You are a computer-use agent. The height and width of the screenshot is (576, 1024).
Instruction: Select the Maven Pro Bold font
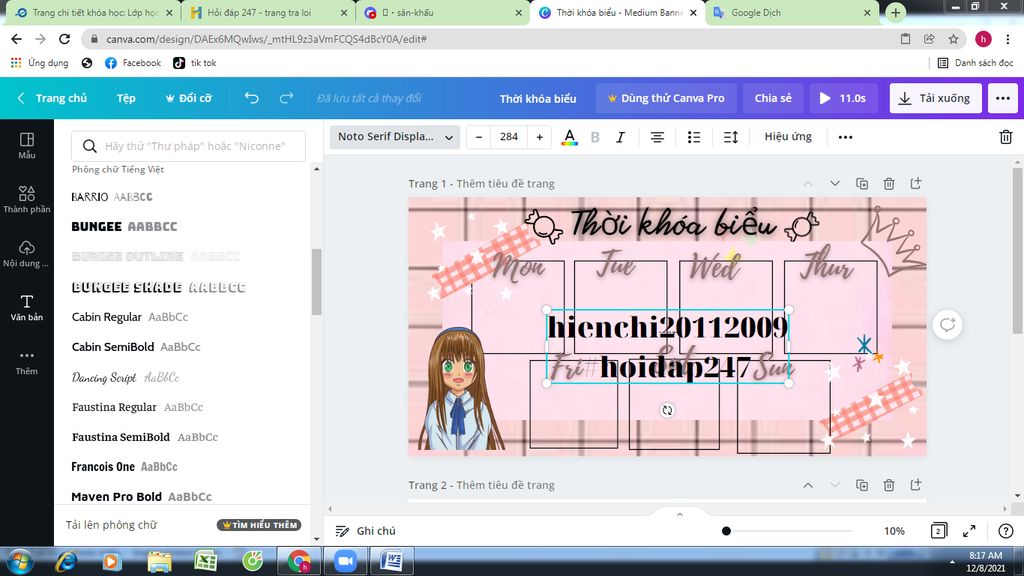click(x=141, y=497)
